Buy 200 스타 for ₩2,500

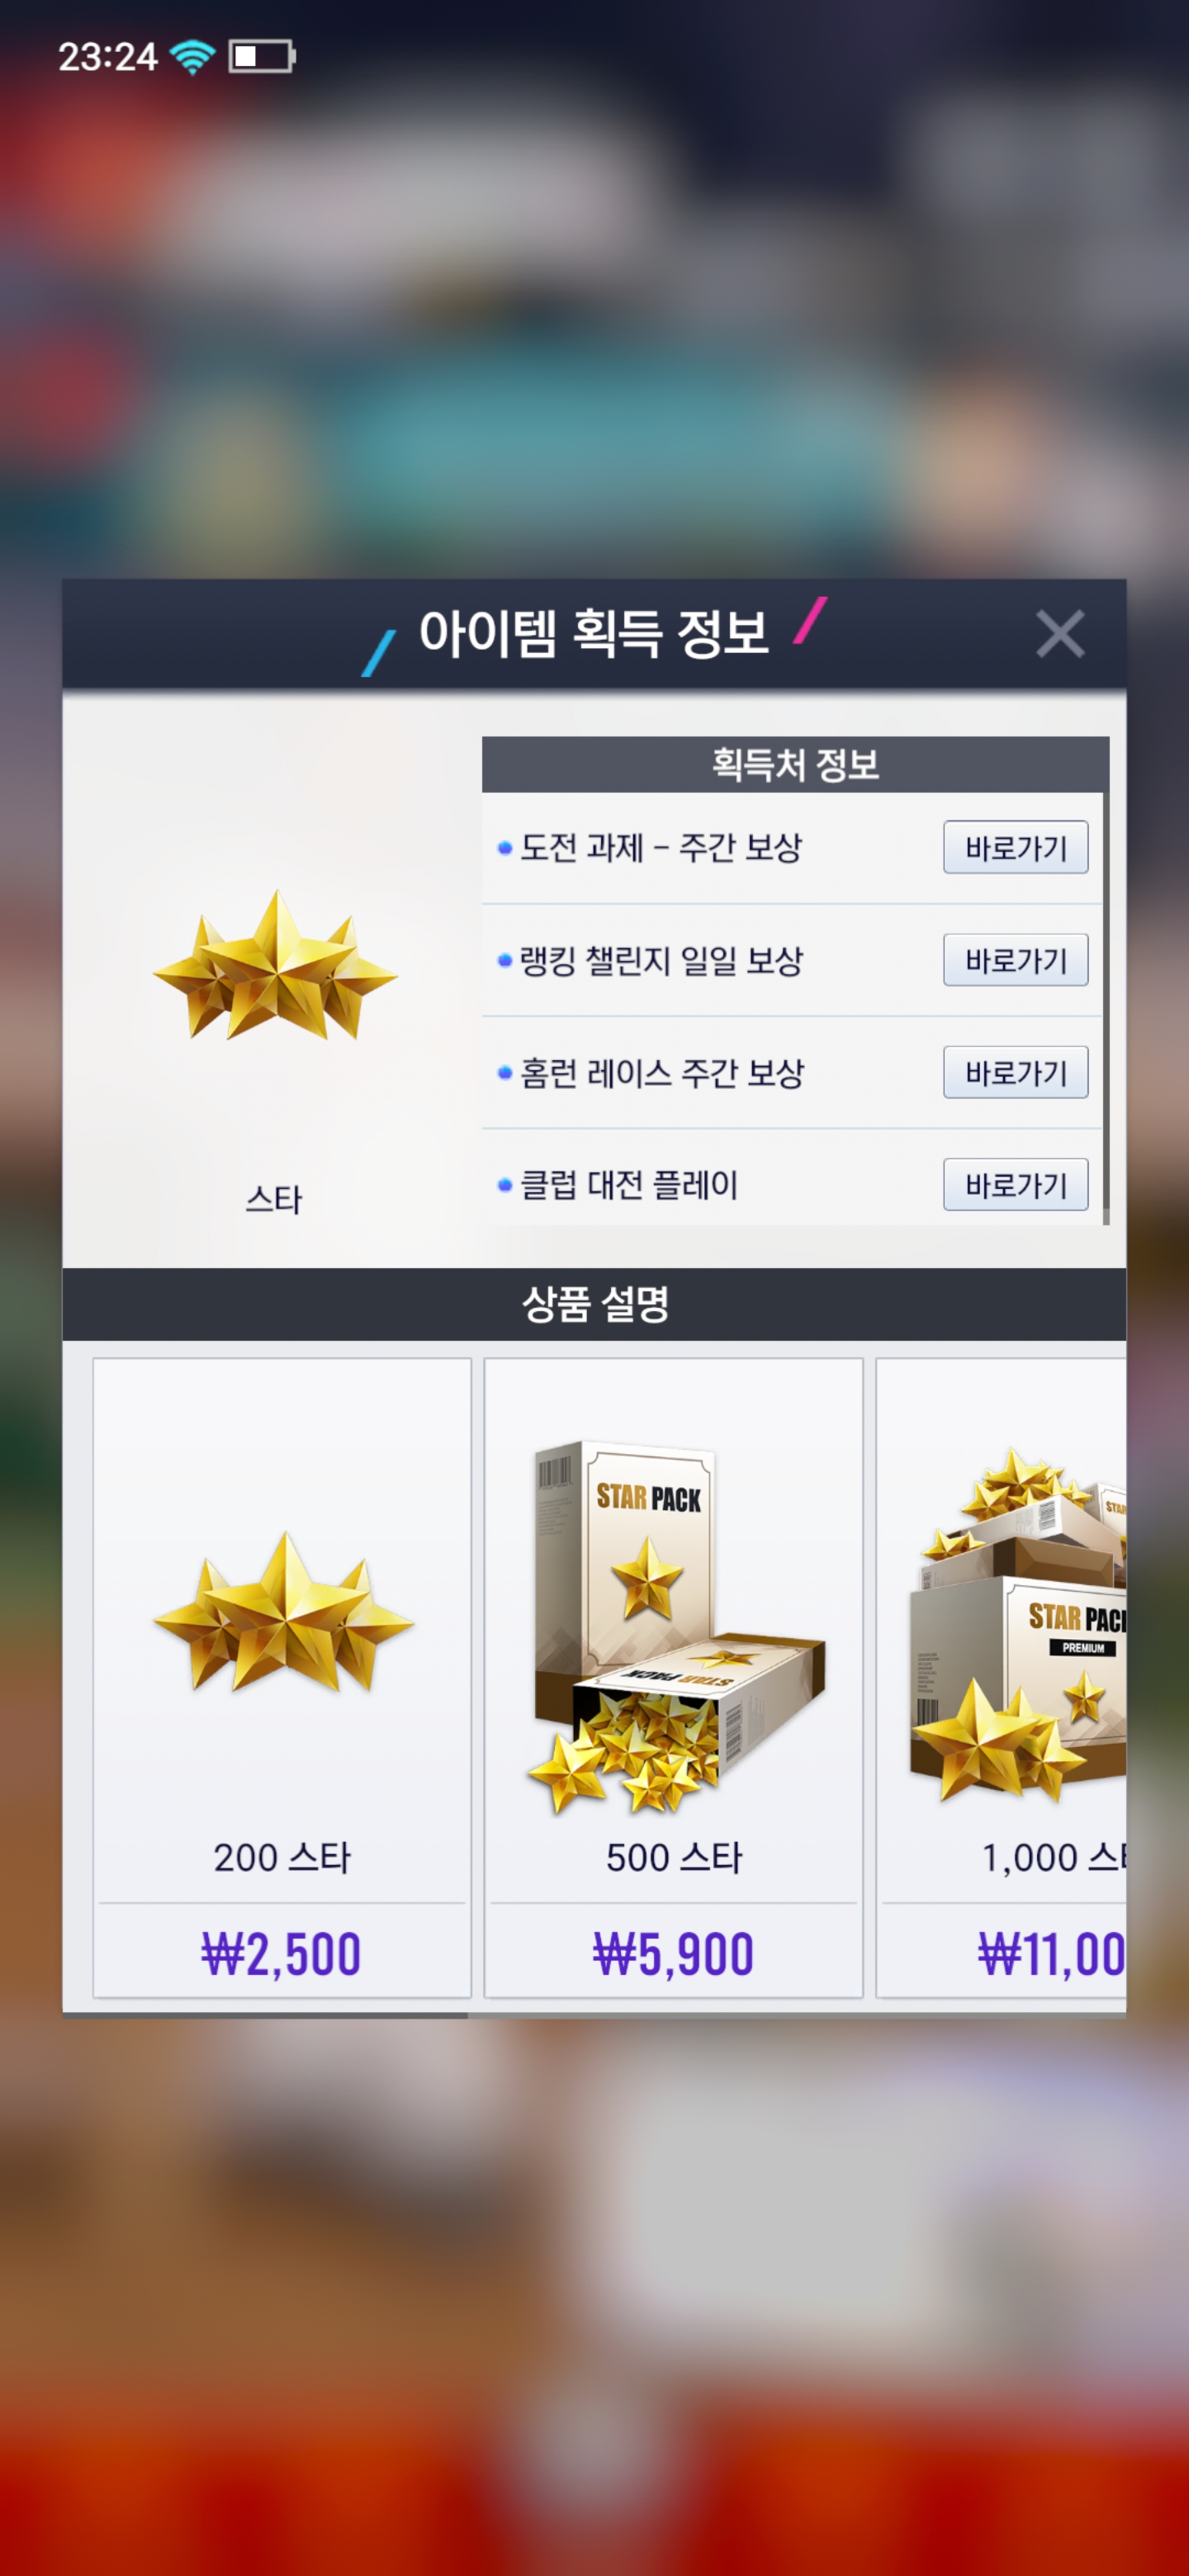click(x=281, y=1954)
